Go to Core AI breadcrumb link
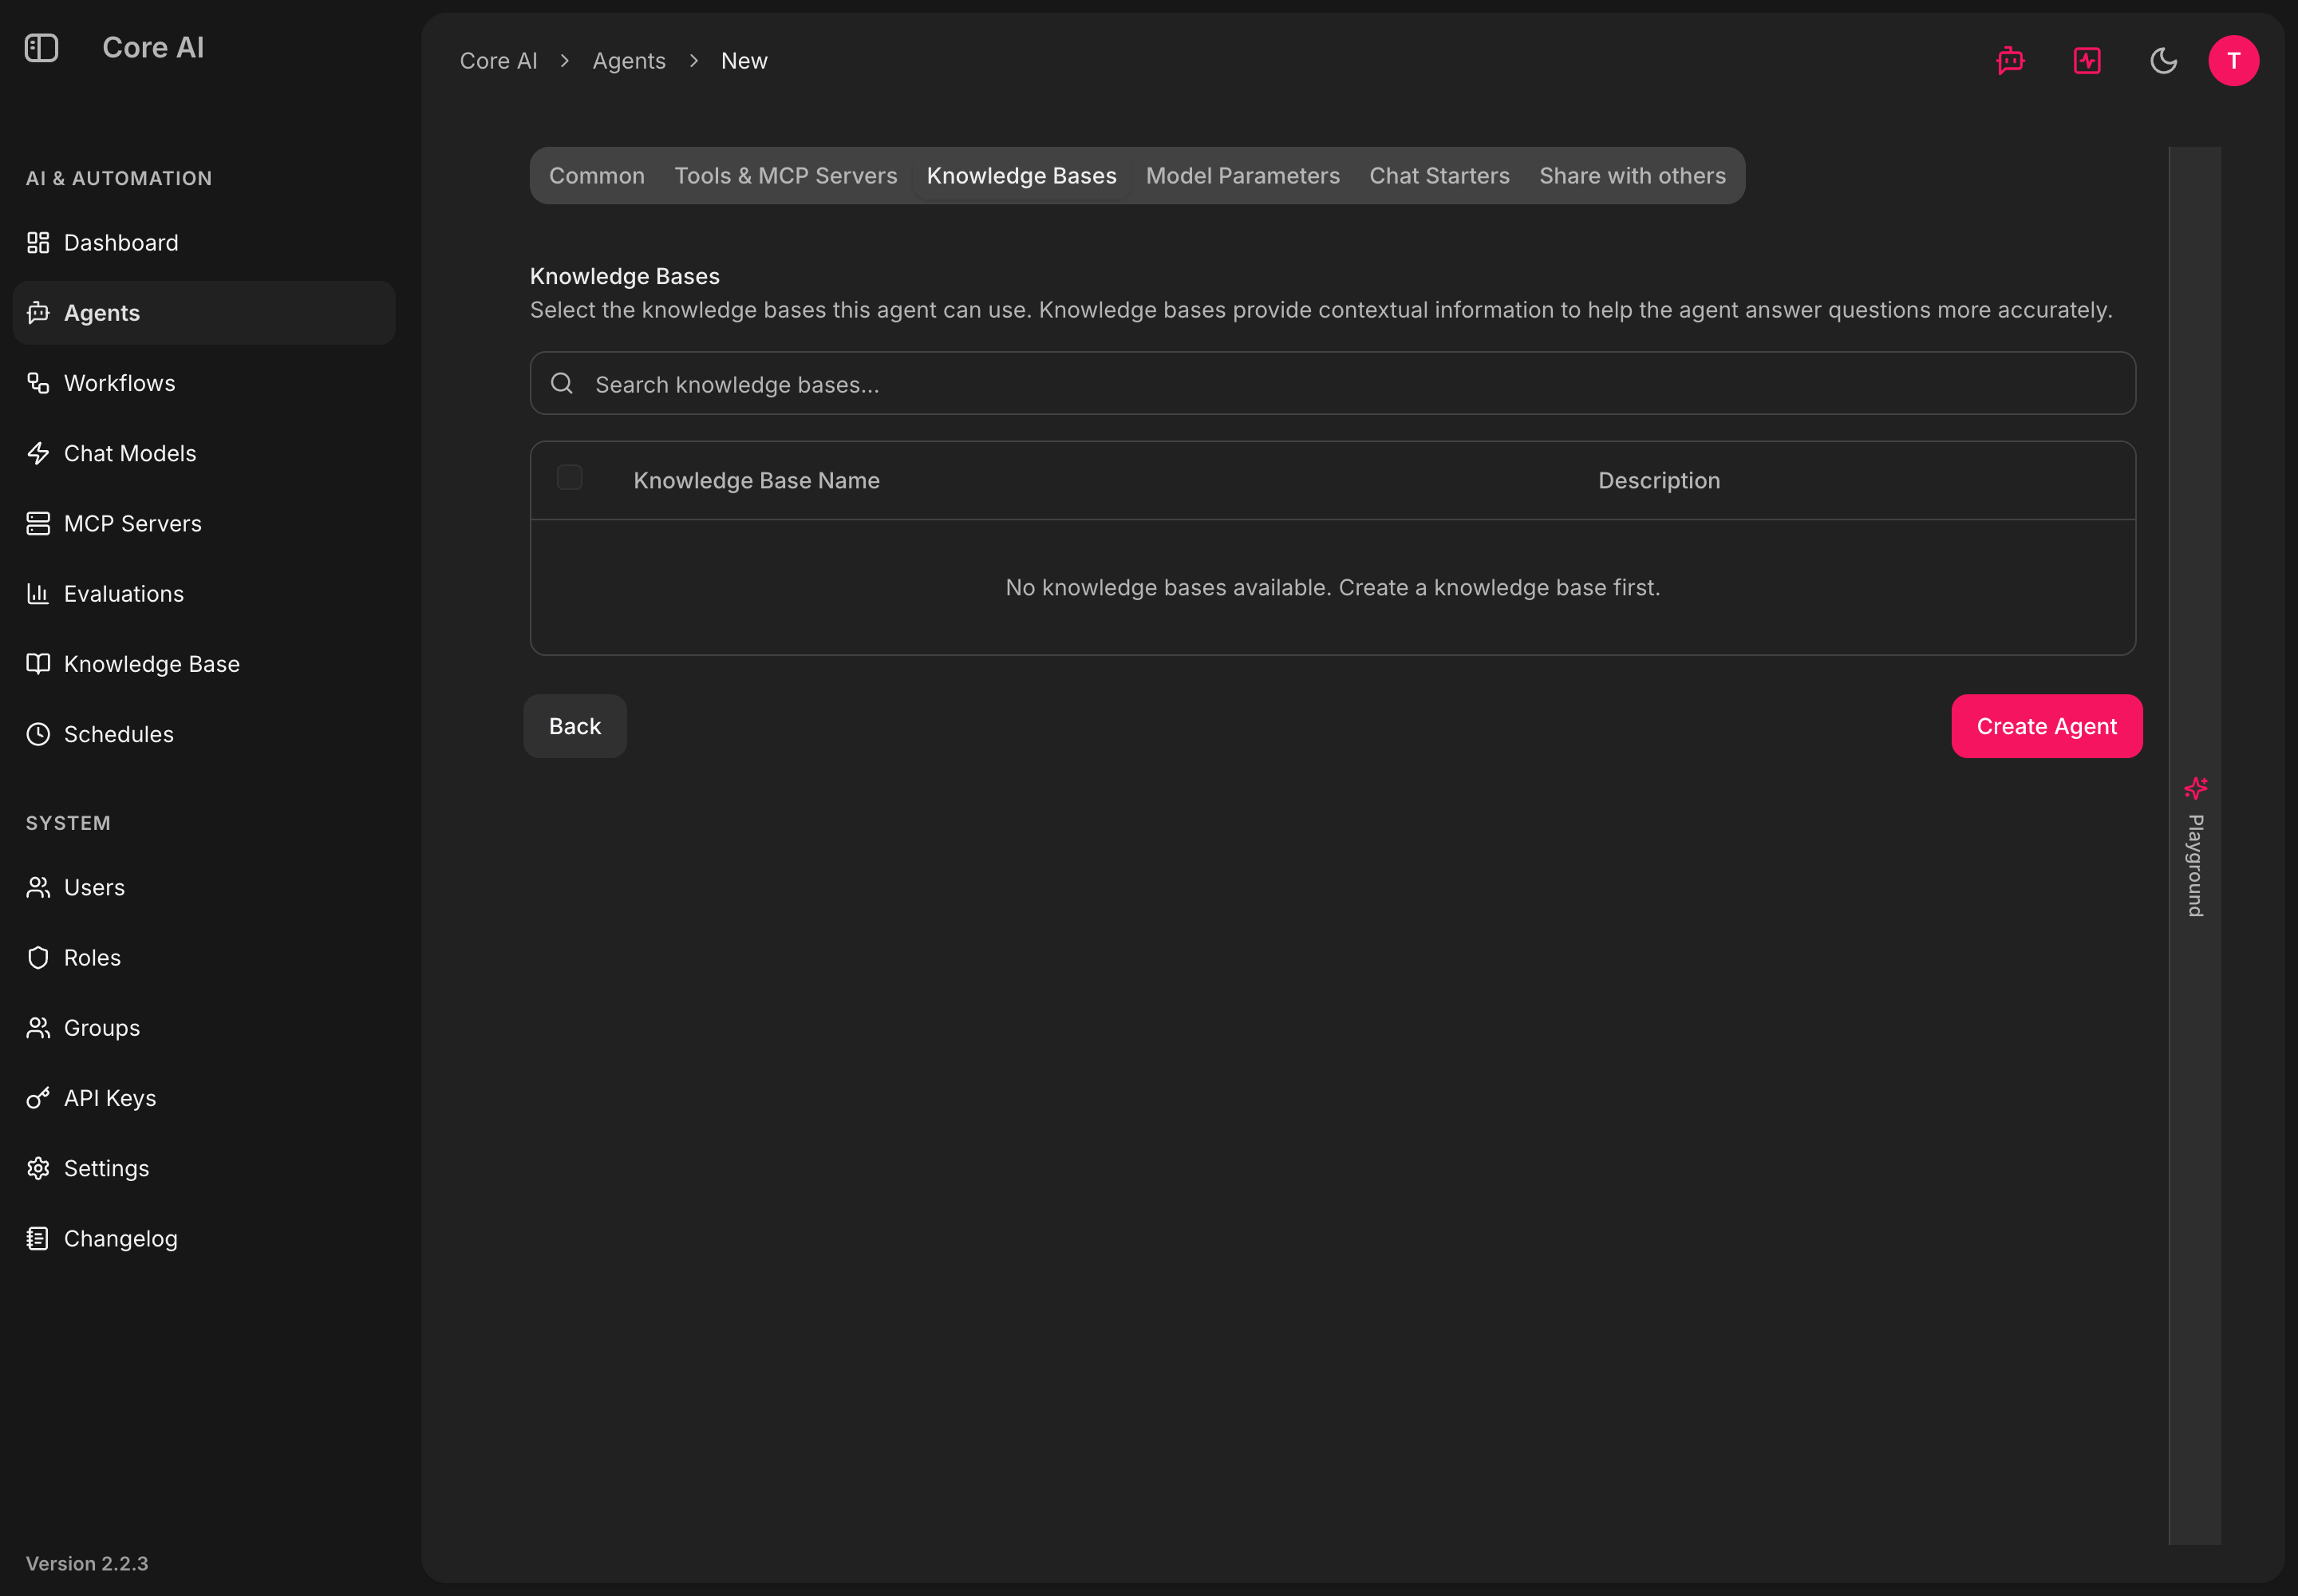This screenshot has height=1596, width=2298. click(x=498, y=61)
